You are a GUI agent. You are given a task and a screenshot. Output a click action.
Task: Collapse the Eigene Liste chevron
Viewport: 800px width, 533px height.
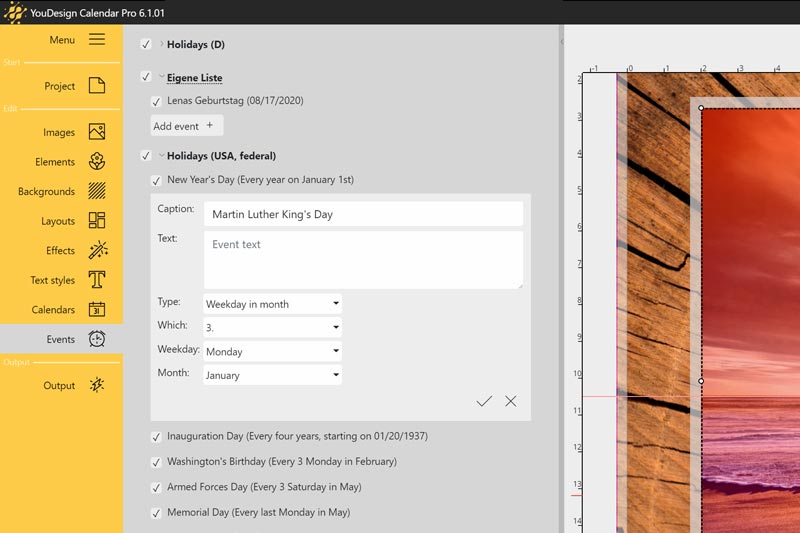coord(162,77)
